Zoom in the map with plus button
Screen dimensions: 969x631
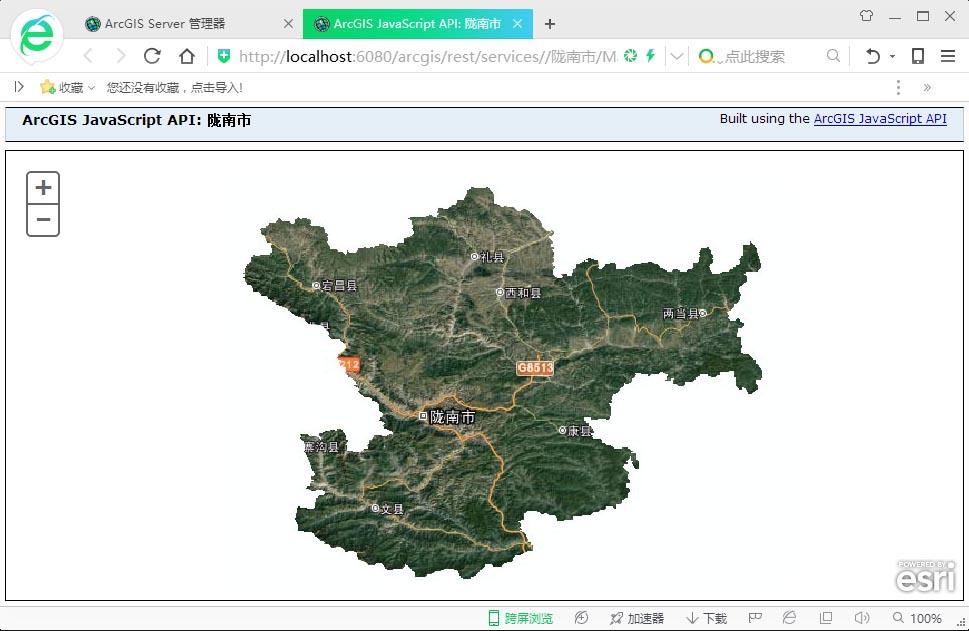pos(43,187)
